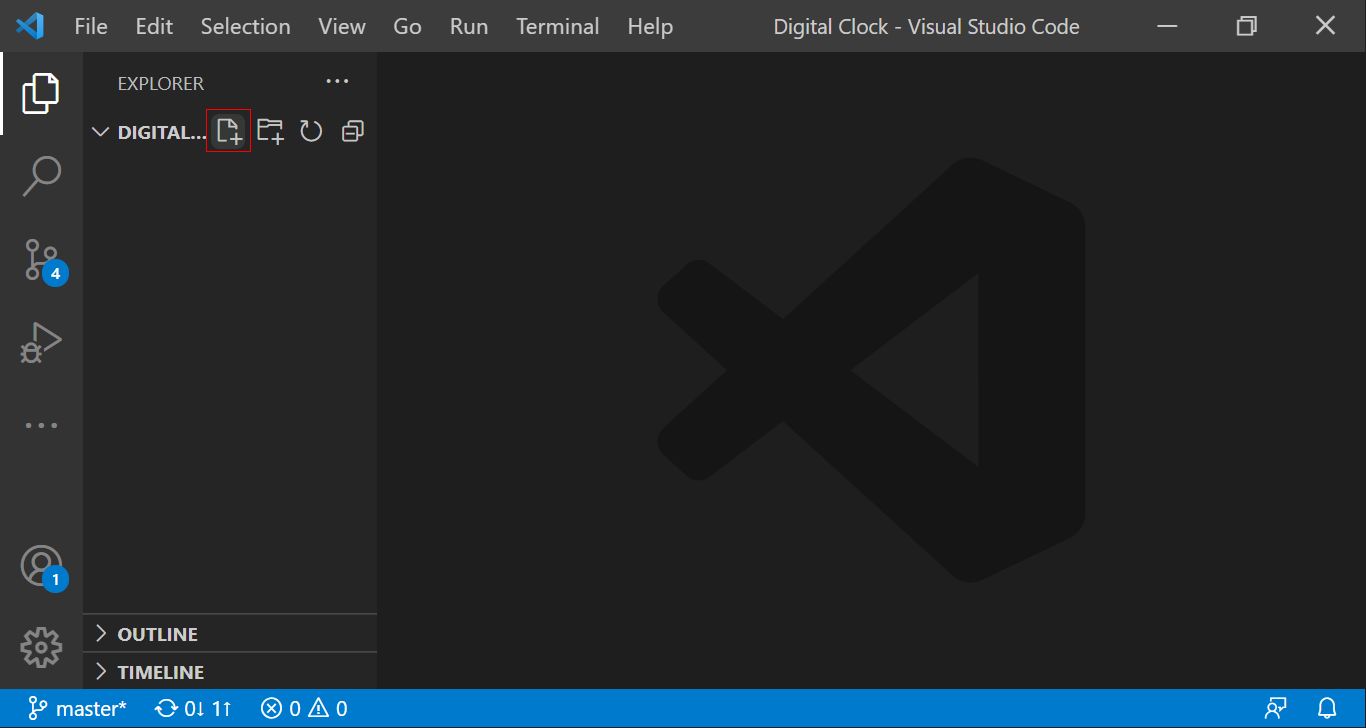The height and width of the screenshot is (728, 1366).
Task: Open the Run and Debug view
Action: 41,342
